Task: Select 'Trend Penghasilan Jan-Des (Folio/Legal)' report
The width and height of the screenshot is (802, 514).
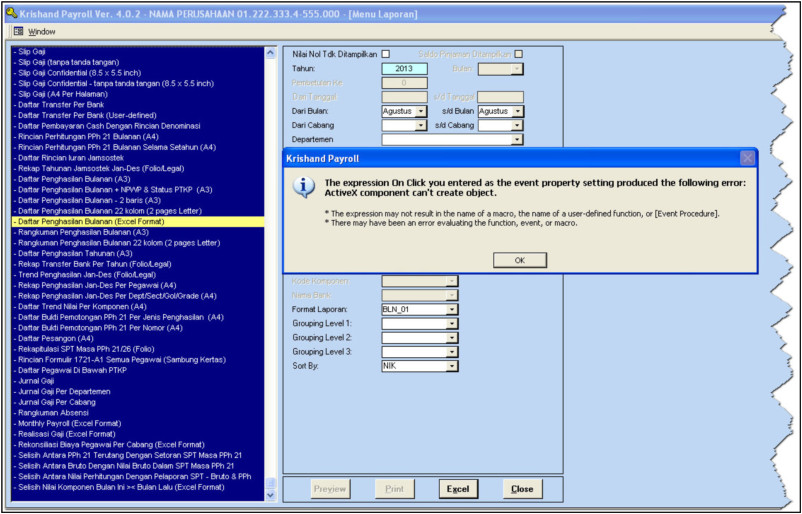Action: [x=138, y=275]
